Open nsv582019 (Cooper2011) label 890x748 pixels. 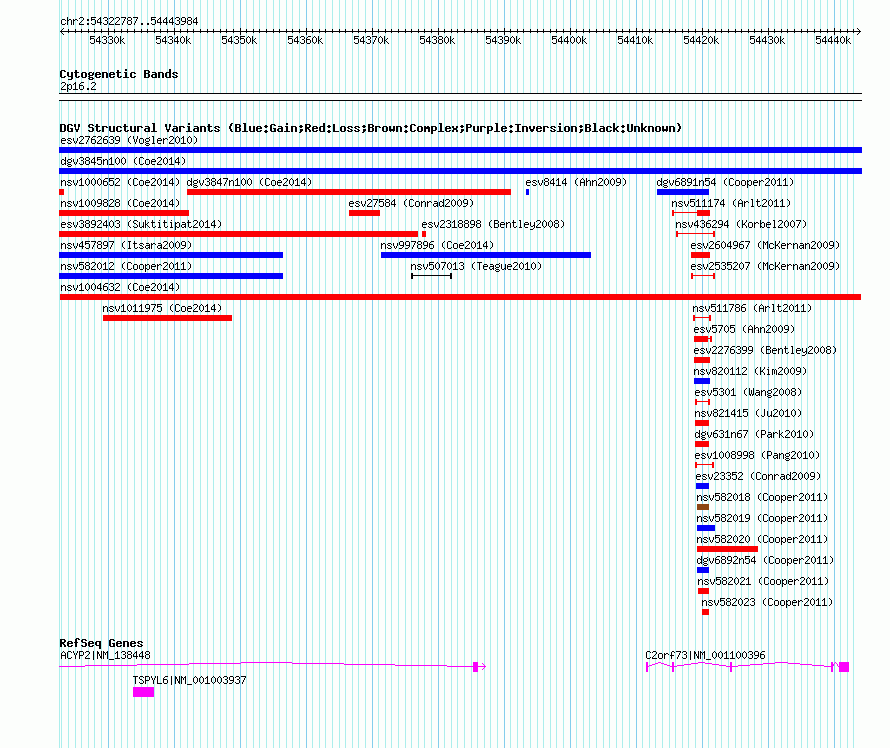coord(762,518)
